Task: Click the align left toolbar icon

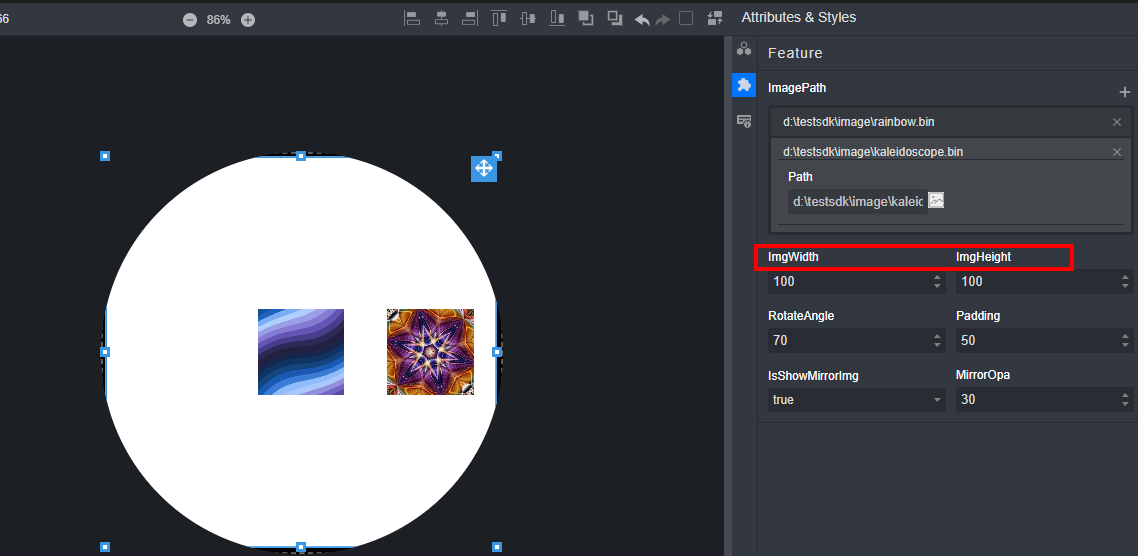Action: tap(411, 18)
